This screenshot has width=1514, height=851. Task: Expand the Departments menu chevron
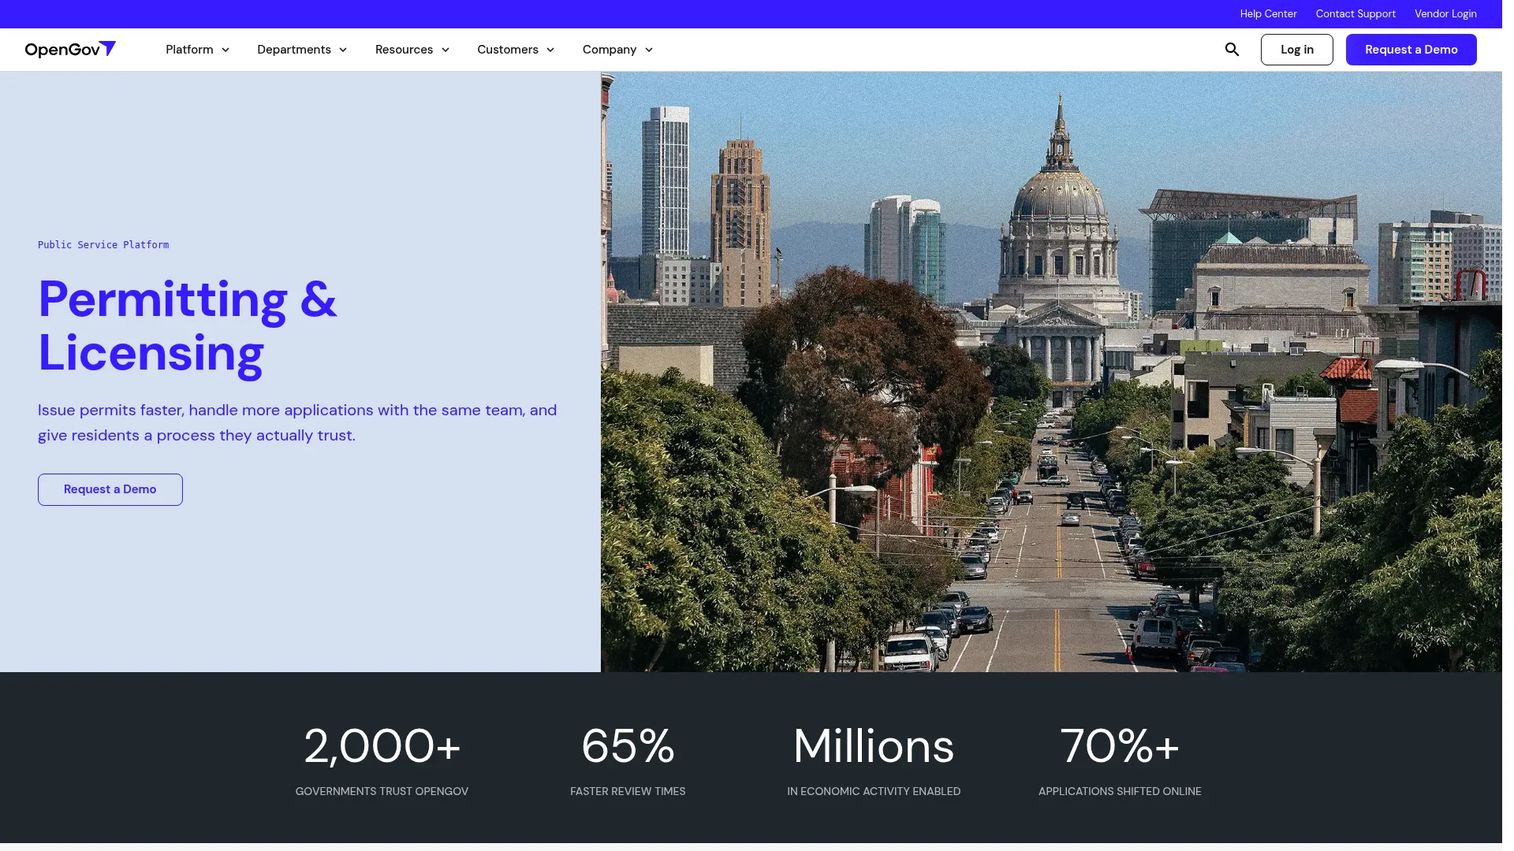tap(343, 50)
